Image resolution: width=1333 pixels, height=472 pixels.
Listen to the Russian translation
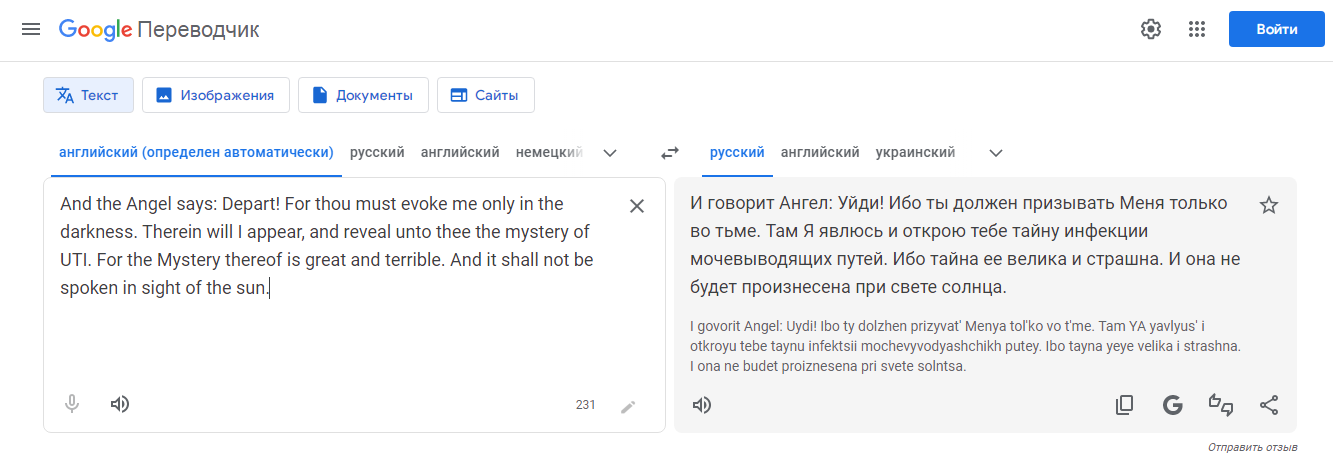click(x=702, y=405)
